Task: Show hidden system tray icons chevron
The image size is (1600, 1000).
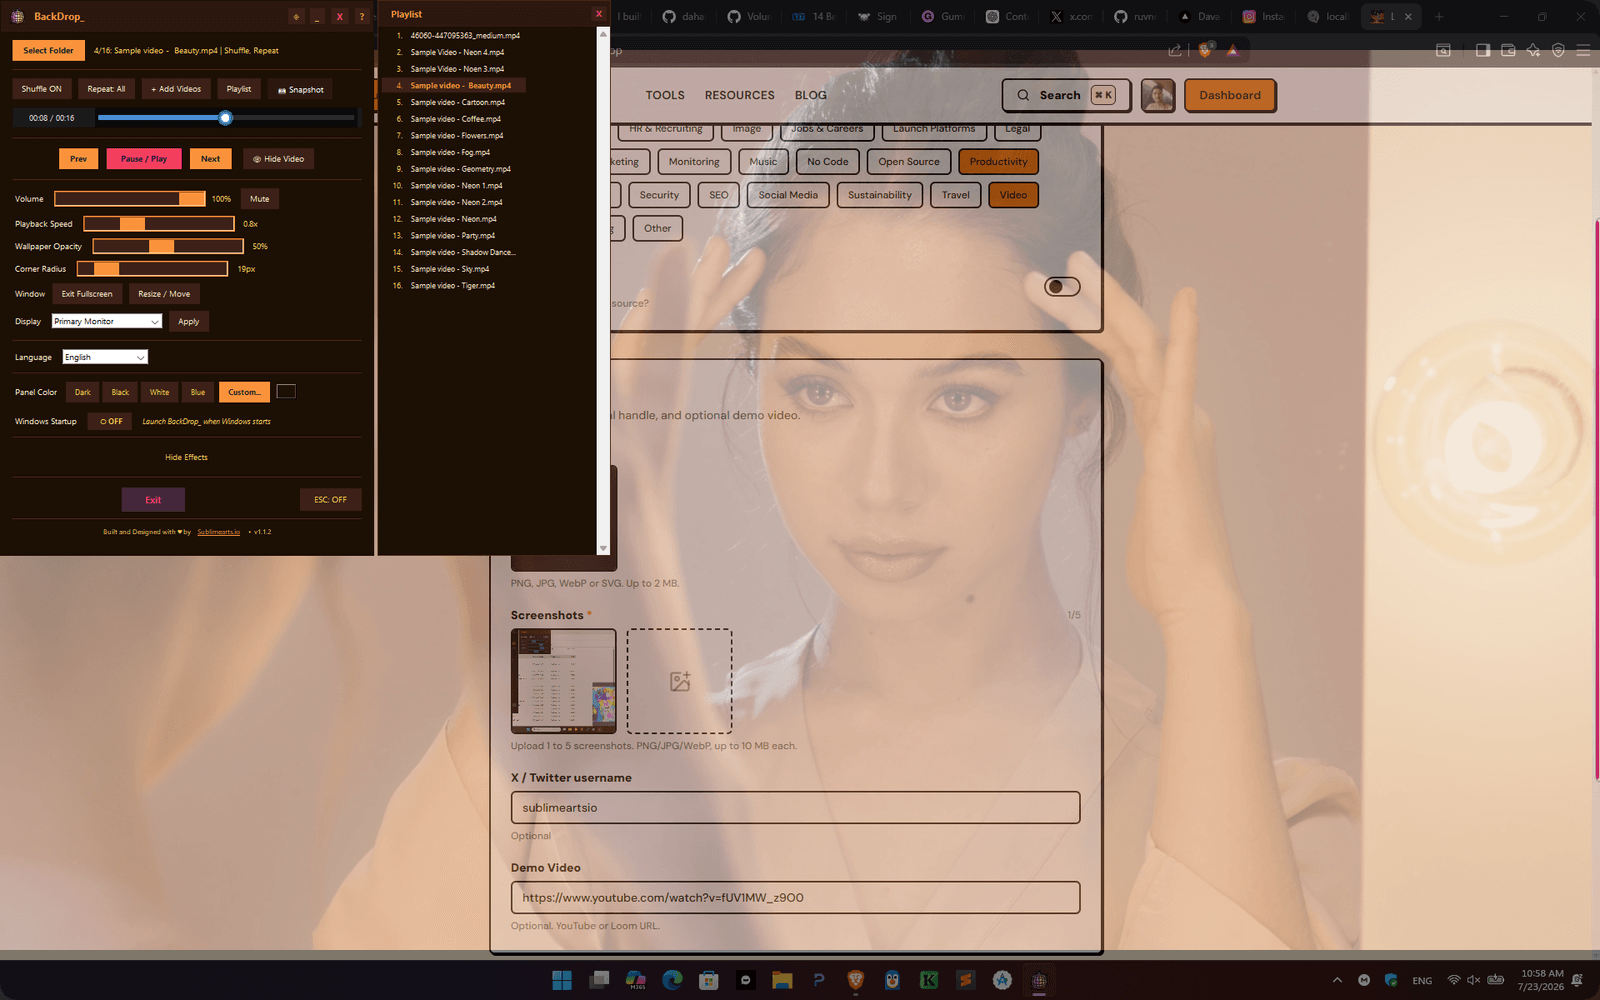Action: coord(1337,980)
